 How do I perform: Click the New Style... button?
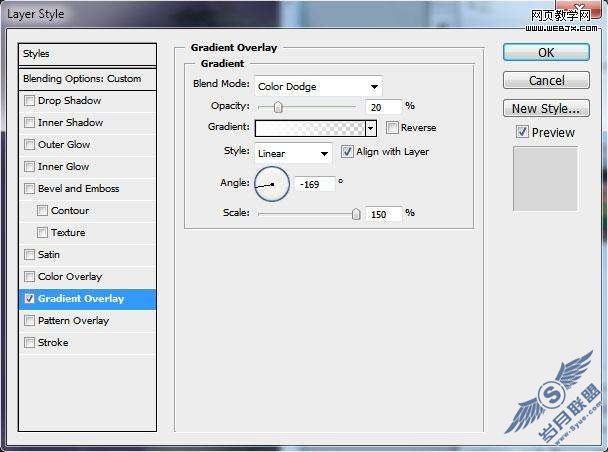click(546, 109)
